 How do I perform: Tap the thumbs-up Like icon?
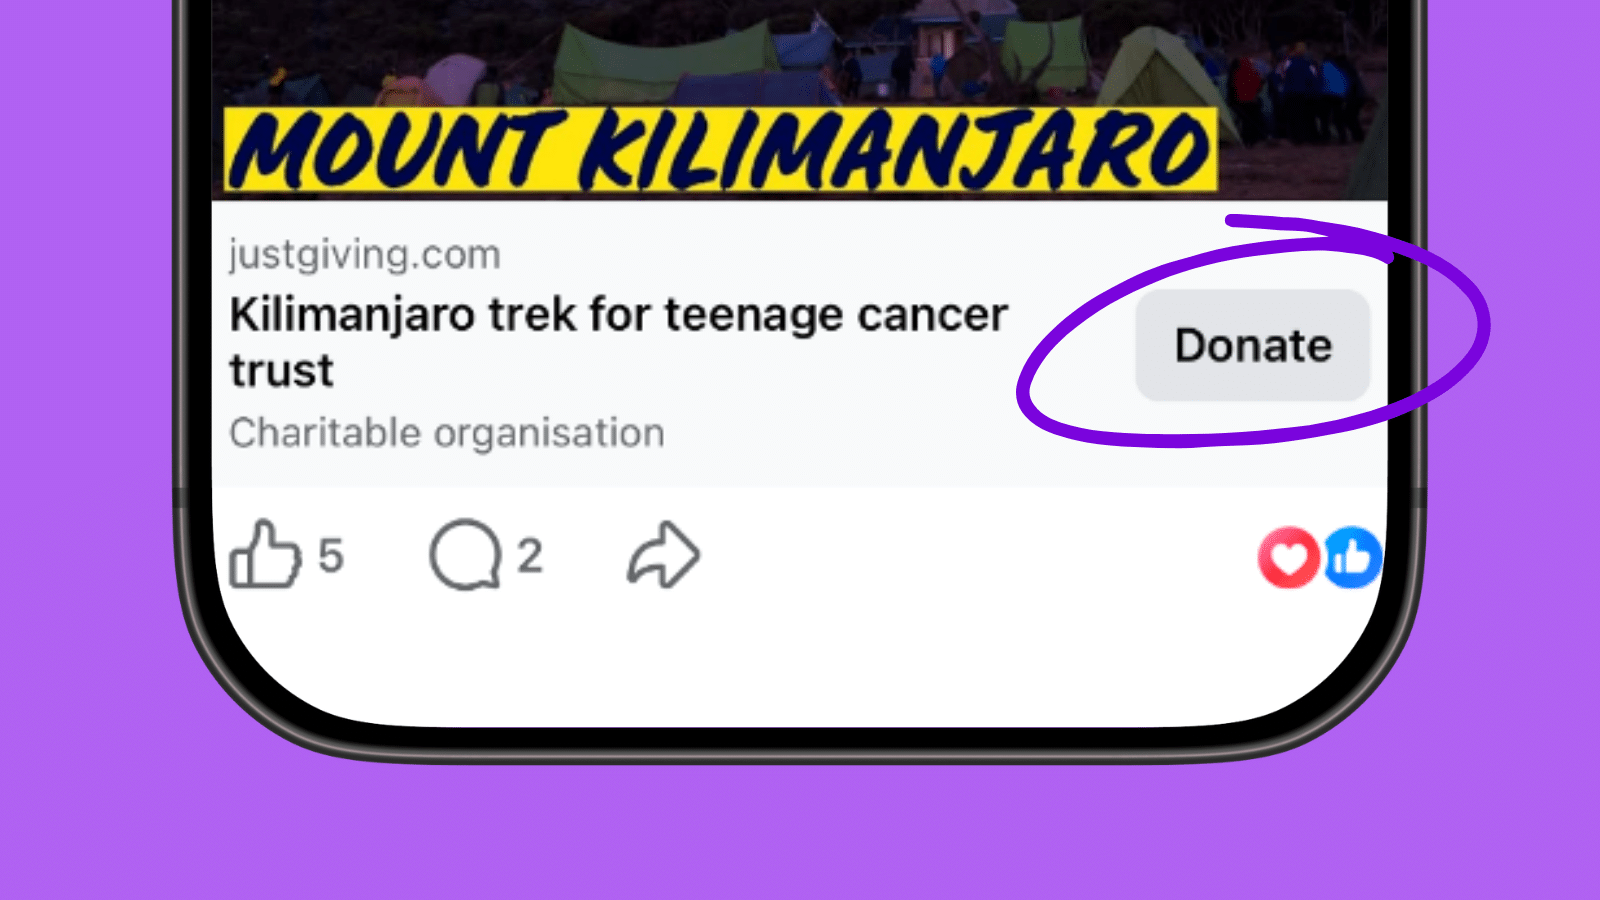(265, 554)
